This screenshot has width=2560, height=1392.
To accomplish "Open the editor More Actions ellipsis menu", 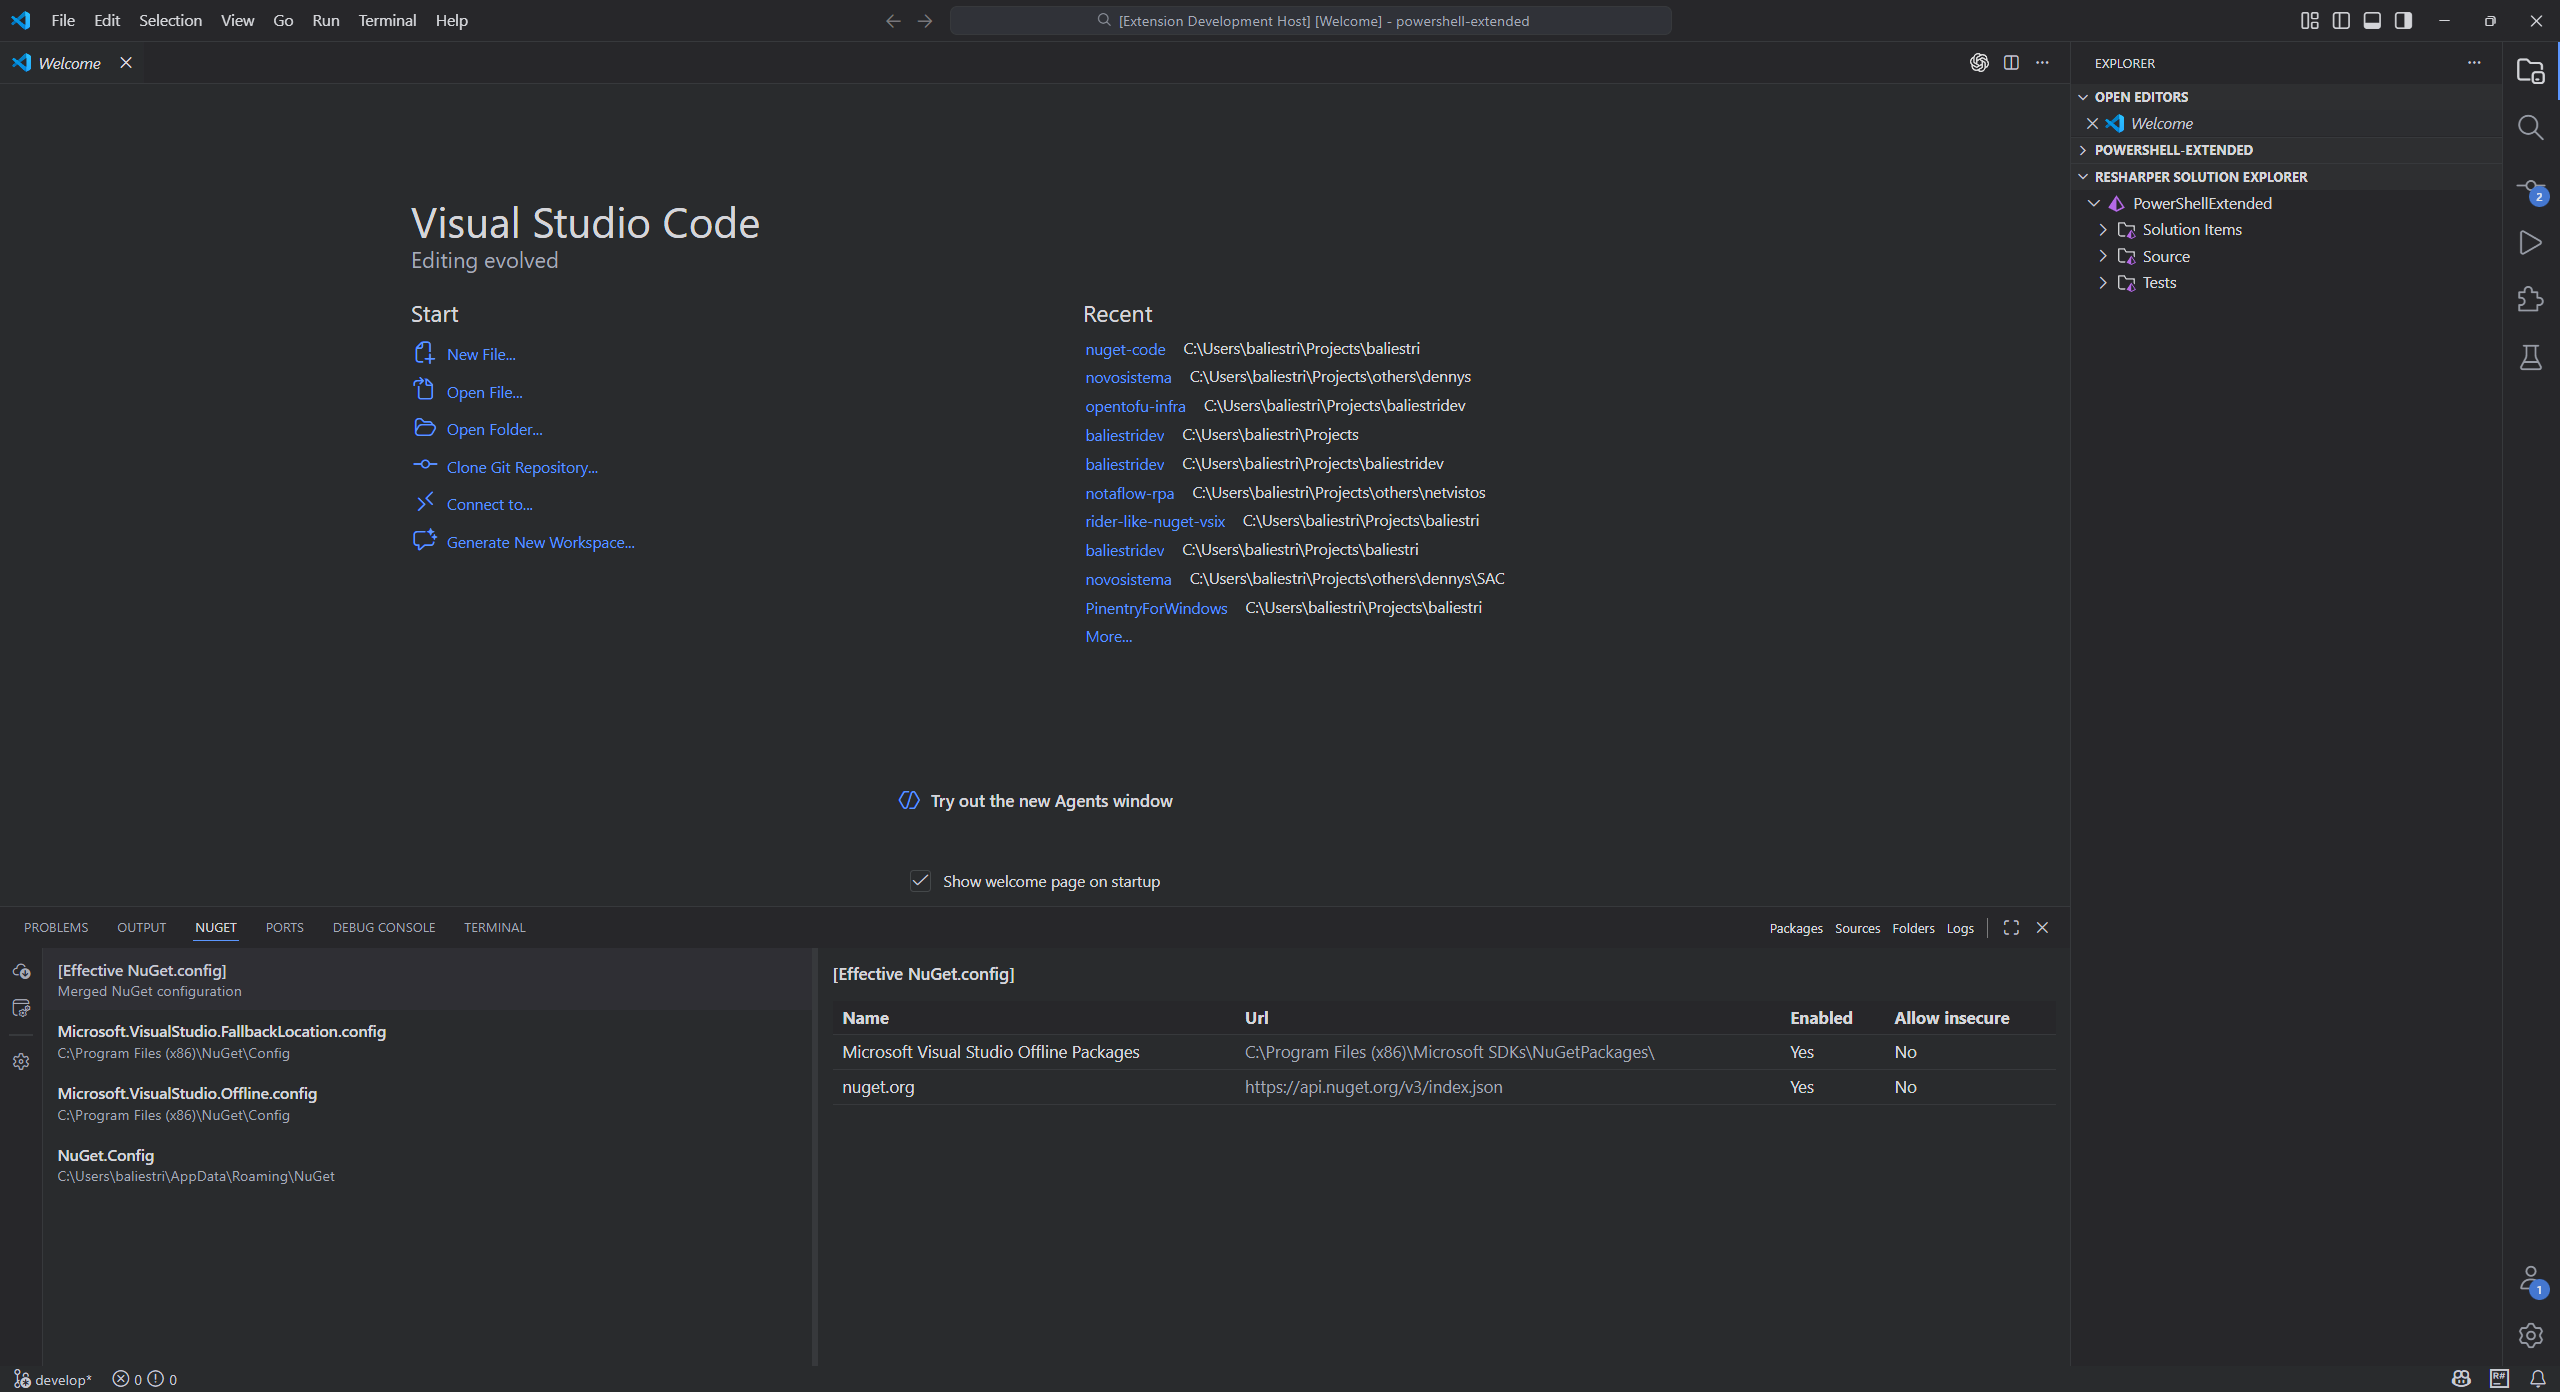I will tap(2042, 63).
